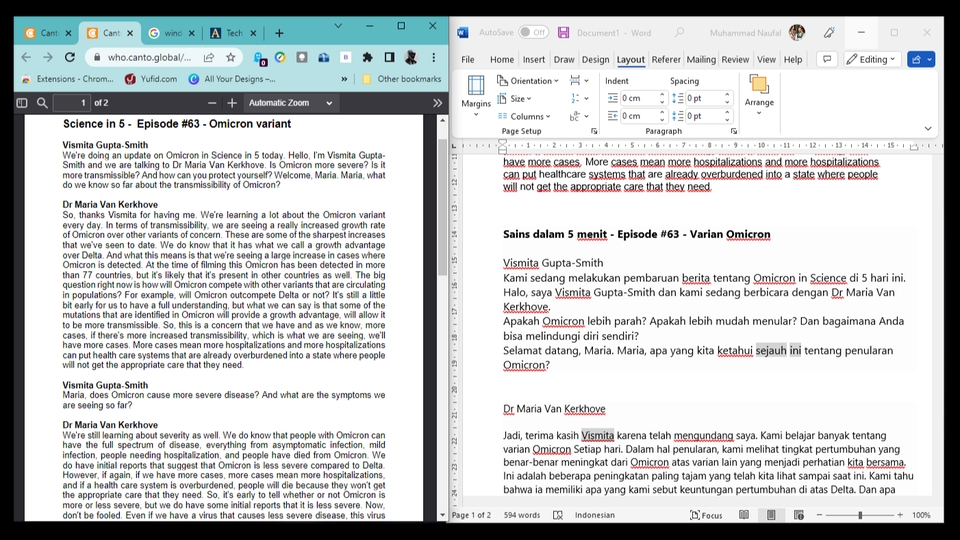
Task: Increase Spacing Before with stepper arrow
Action: tap(727, 95)
